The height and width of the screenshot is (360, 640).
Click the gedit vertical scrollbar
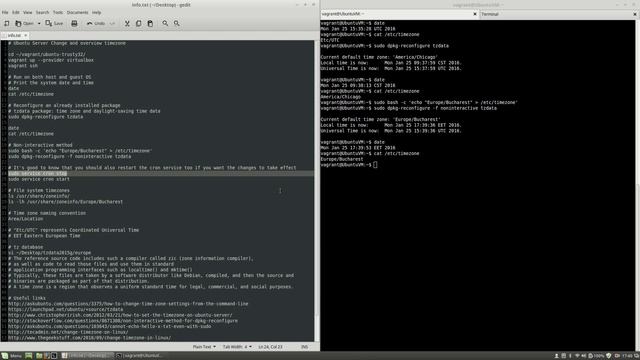(317, 190)
